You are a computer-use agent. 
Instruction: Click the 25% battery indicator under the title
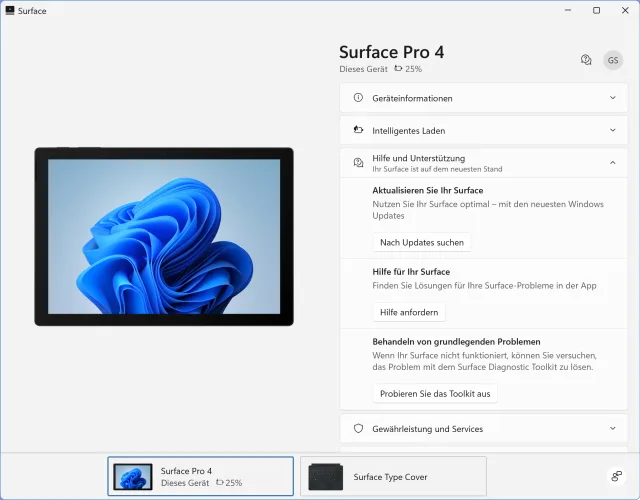pos(408,69)
